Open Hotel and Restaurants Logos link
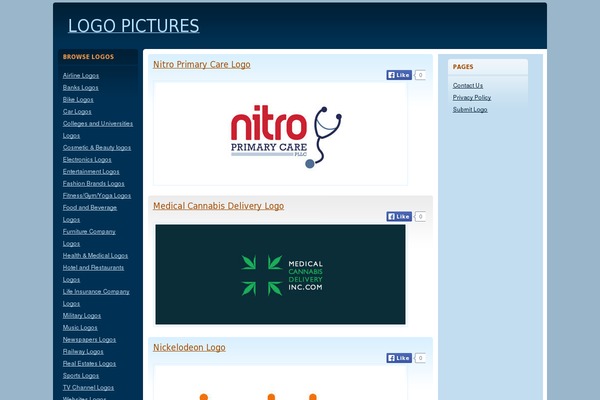The height and width of the screenshot is (400, 600). coord(93,273)
